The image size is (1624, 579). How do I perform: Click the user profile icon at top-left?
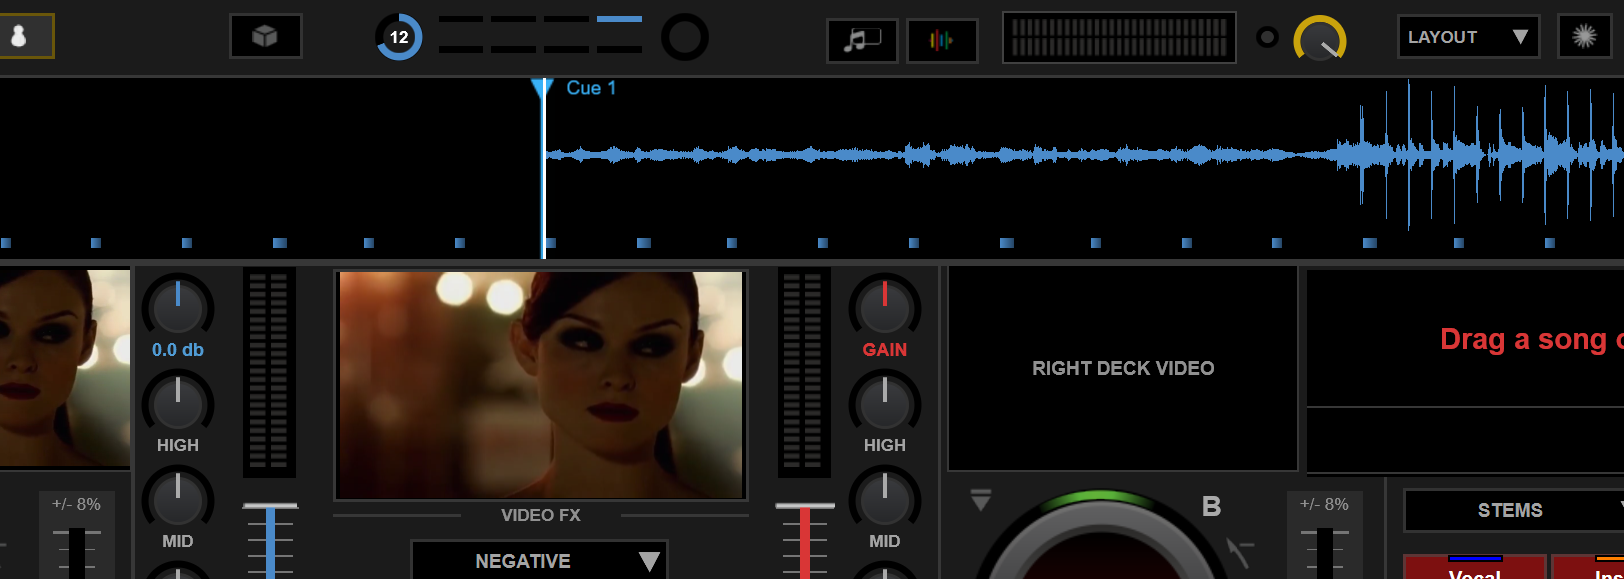pyautogui.click(x=18, y=37)
